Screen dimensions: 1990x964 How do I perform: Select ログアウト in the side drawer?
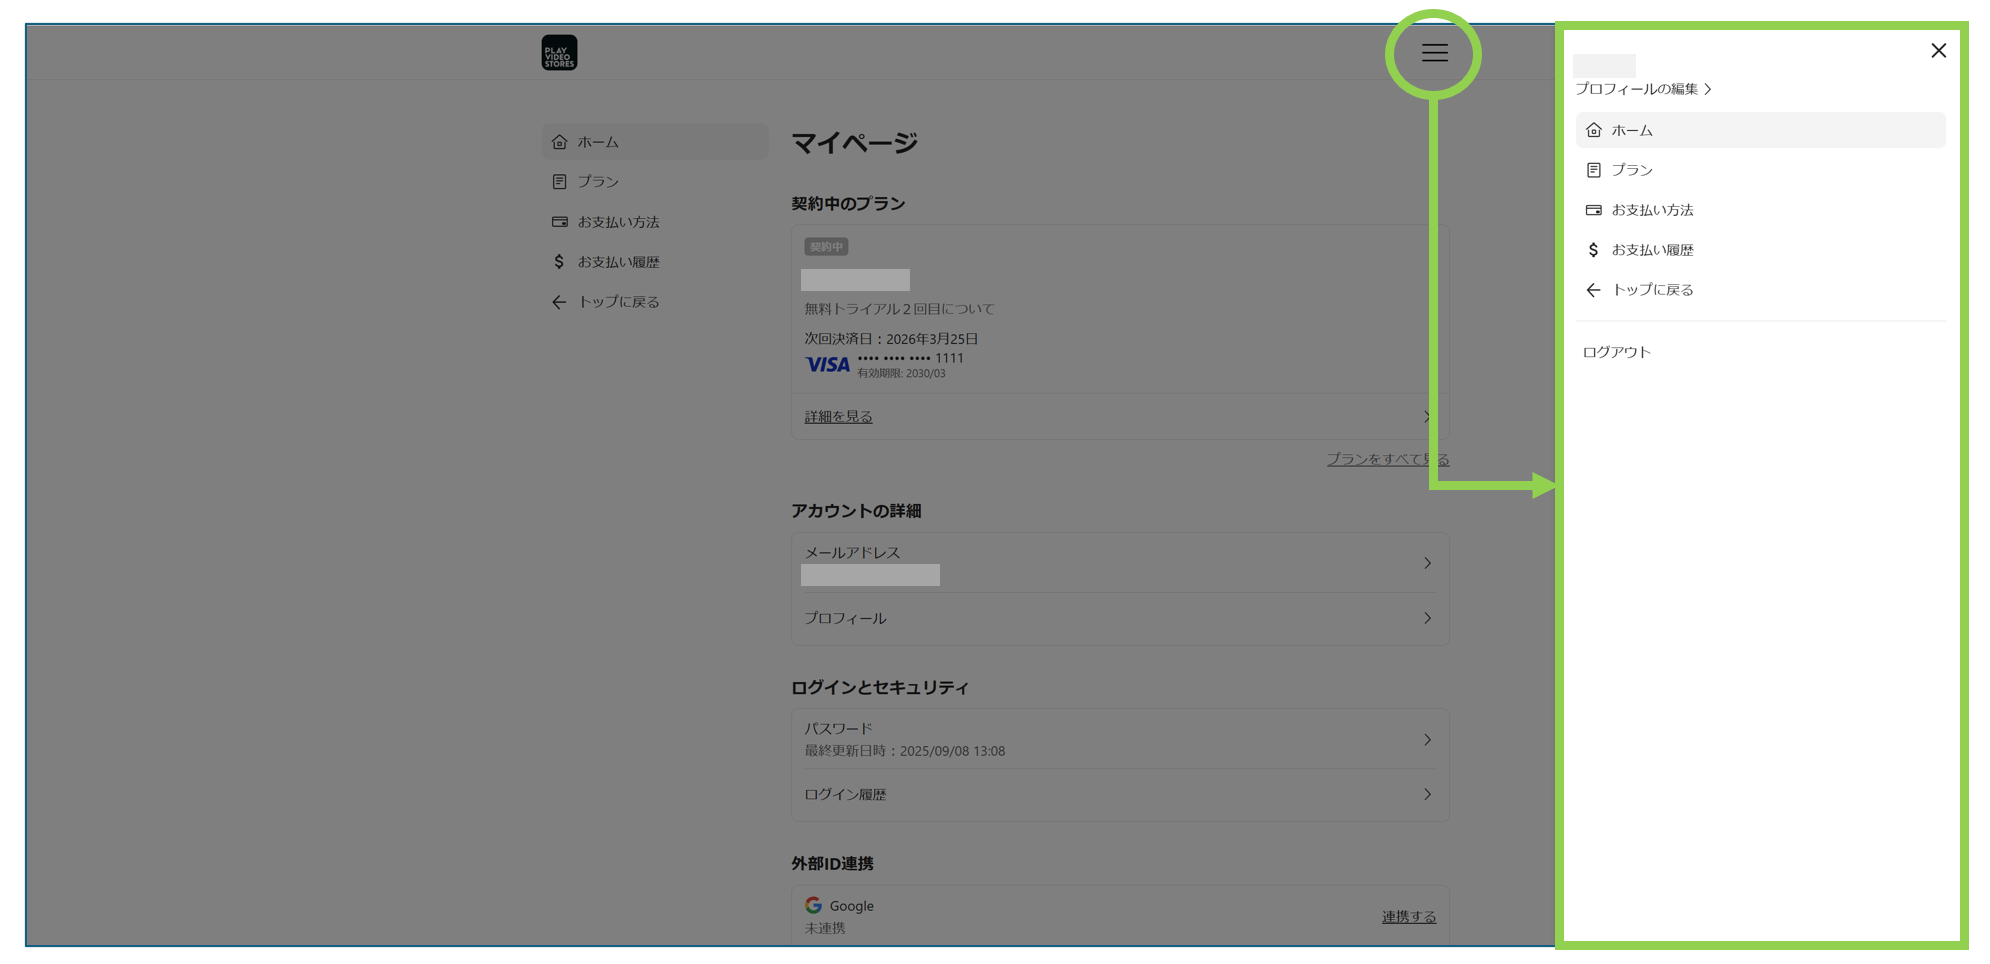click(1616, 352)
